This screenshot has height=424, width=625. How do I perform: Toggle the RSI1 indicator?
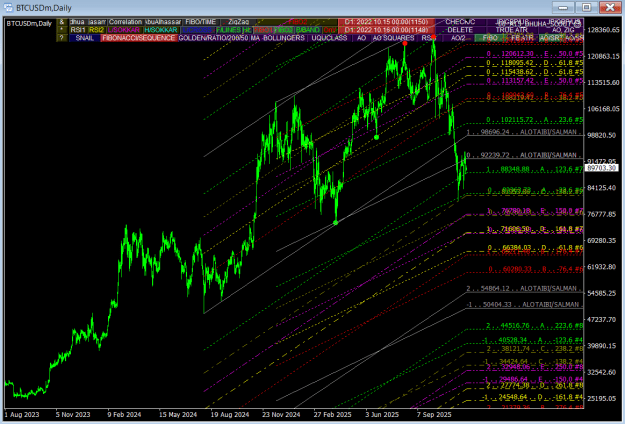click(78, 30)
